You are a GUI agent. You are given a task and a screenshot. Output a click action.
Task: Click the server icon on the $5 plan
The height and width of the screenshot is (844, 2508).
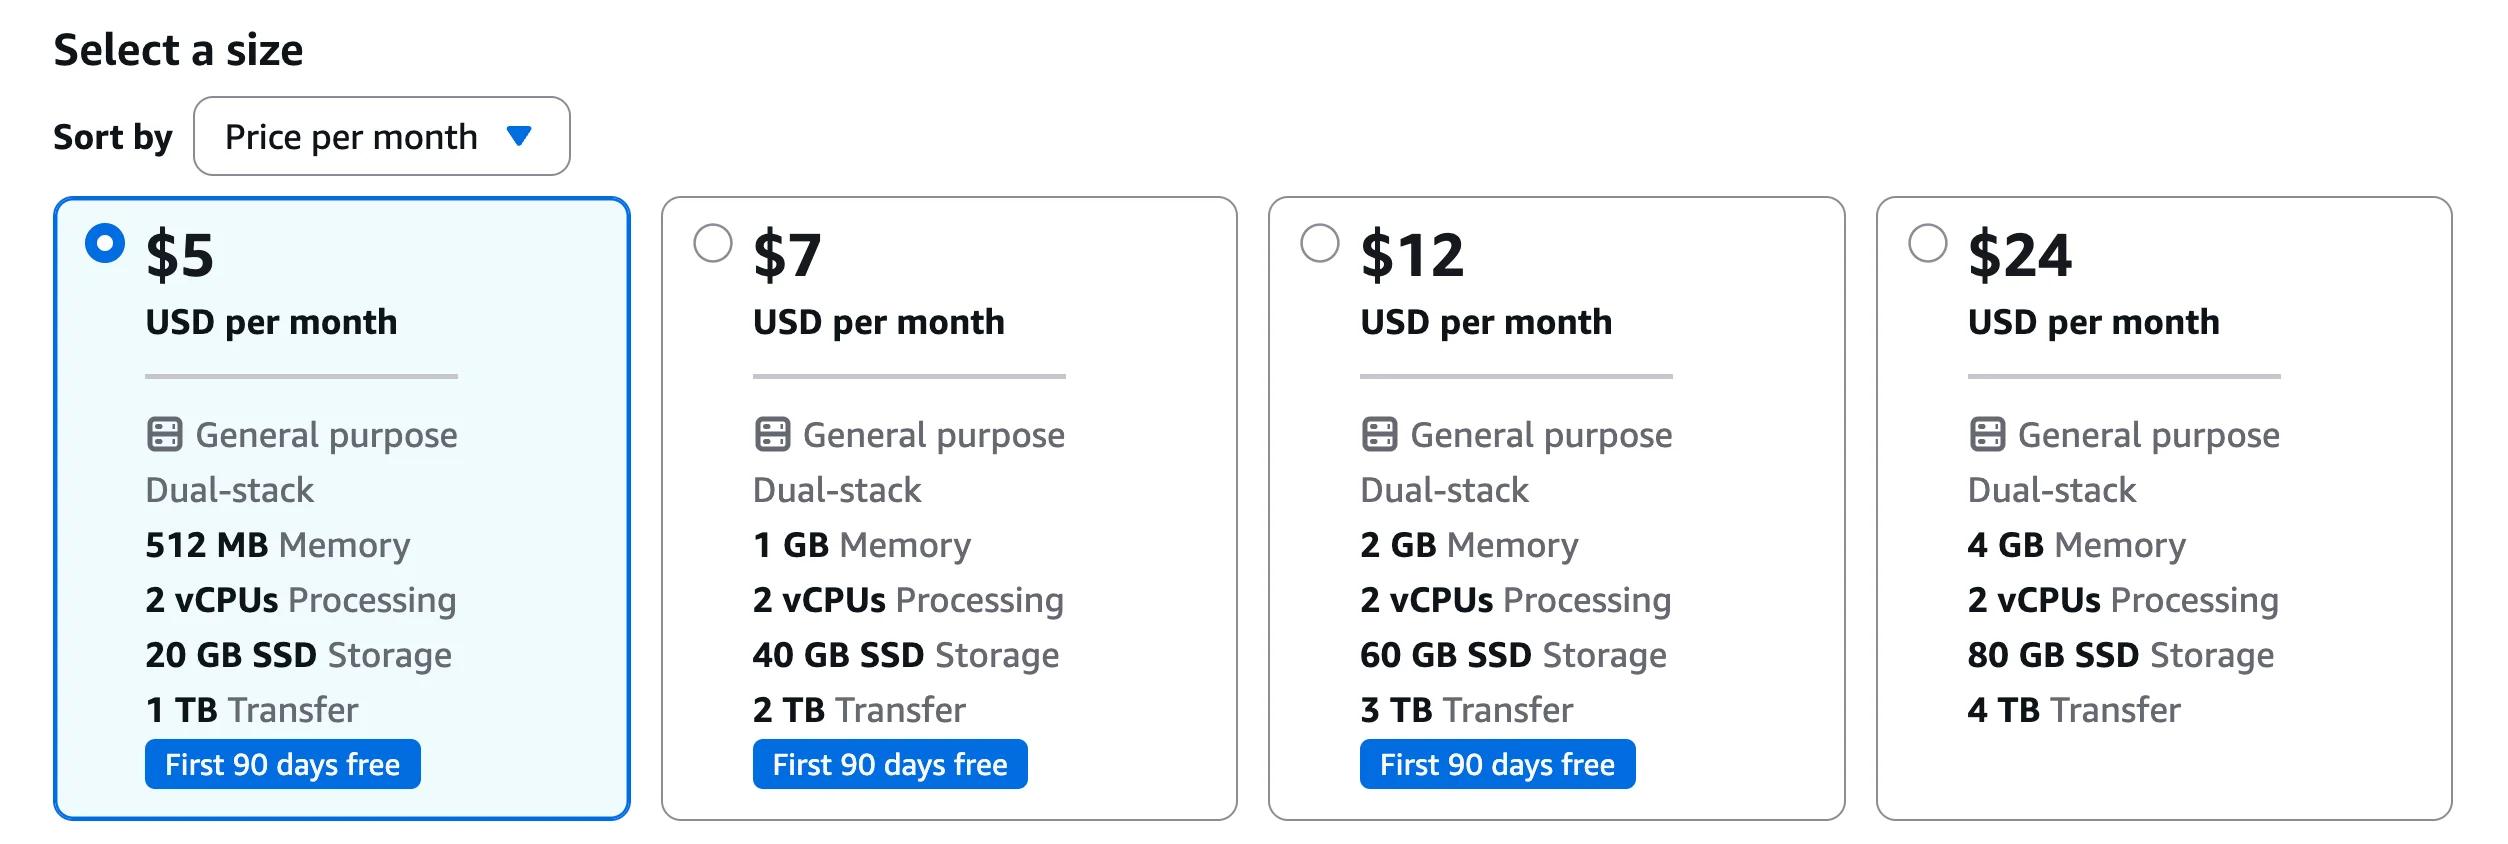pos(164,435)
